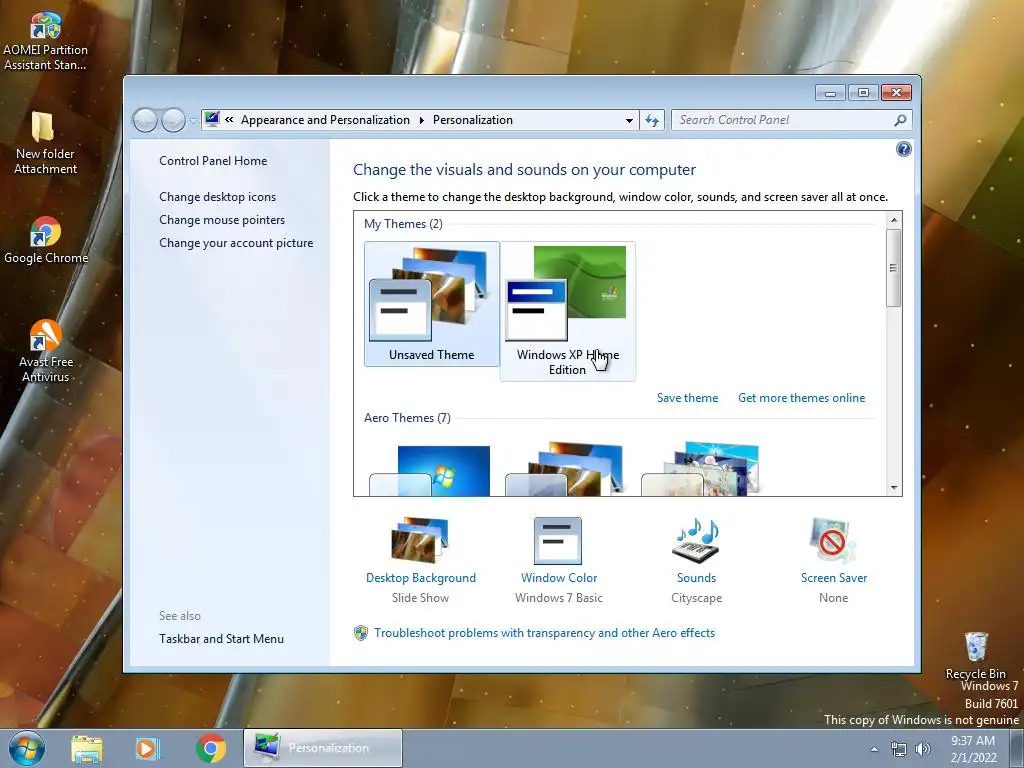Click the Sounds text link
Viewport: 1024px width, 768px height.
pyautogui.click(x=696, y=578)
